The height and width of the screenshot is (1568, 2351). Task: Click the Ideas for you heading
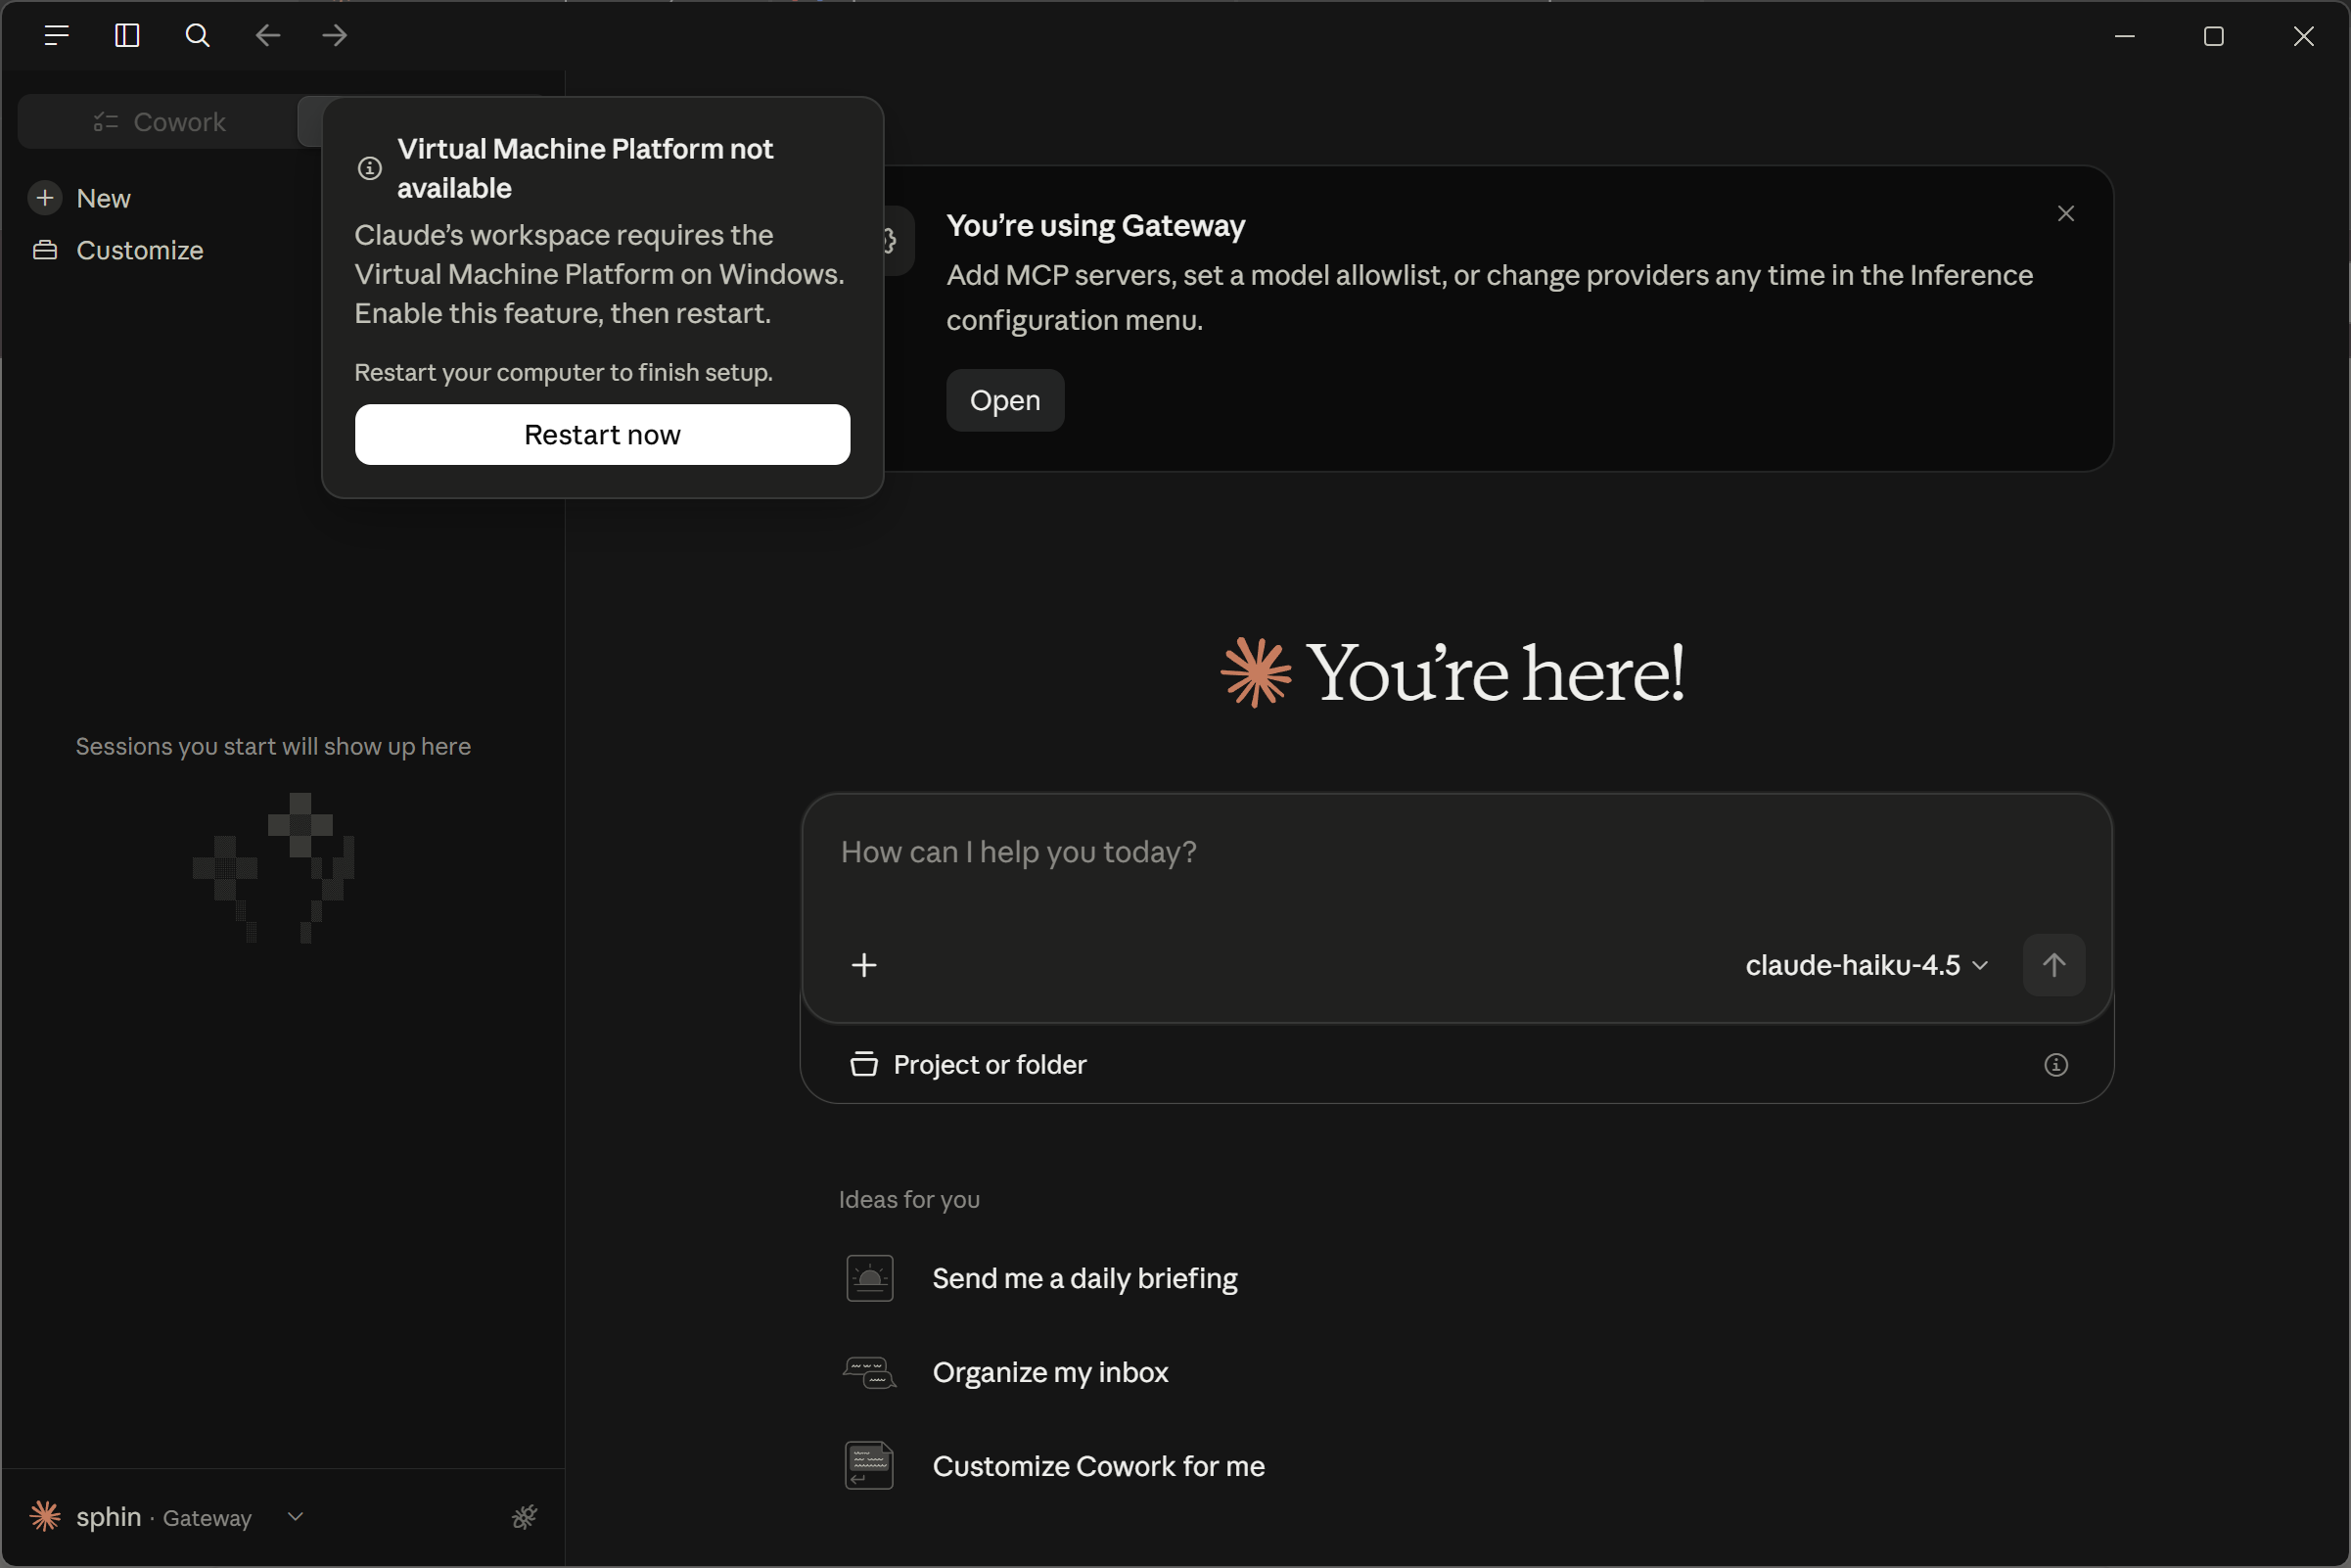coord(909,1199)
